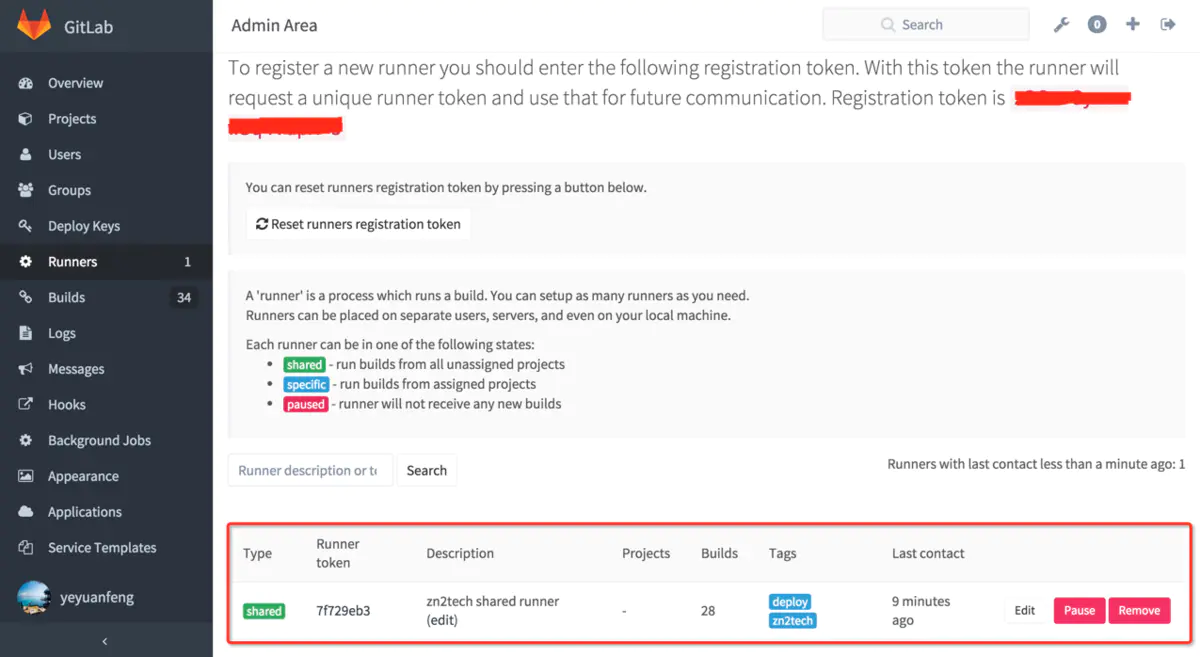
Task: Click the plus icon to create new project
Action: 1132,25
